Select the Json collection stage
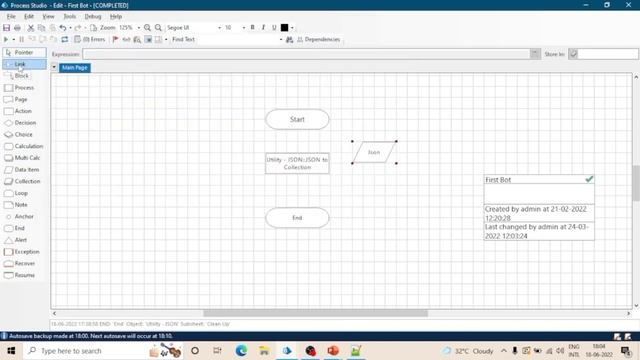Viewport: 640px width, 360px height. pyautogui.click(x=374, y=152)
